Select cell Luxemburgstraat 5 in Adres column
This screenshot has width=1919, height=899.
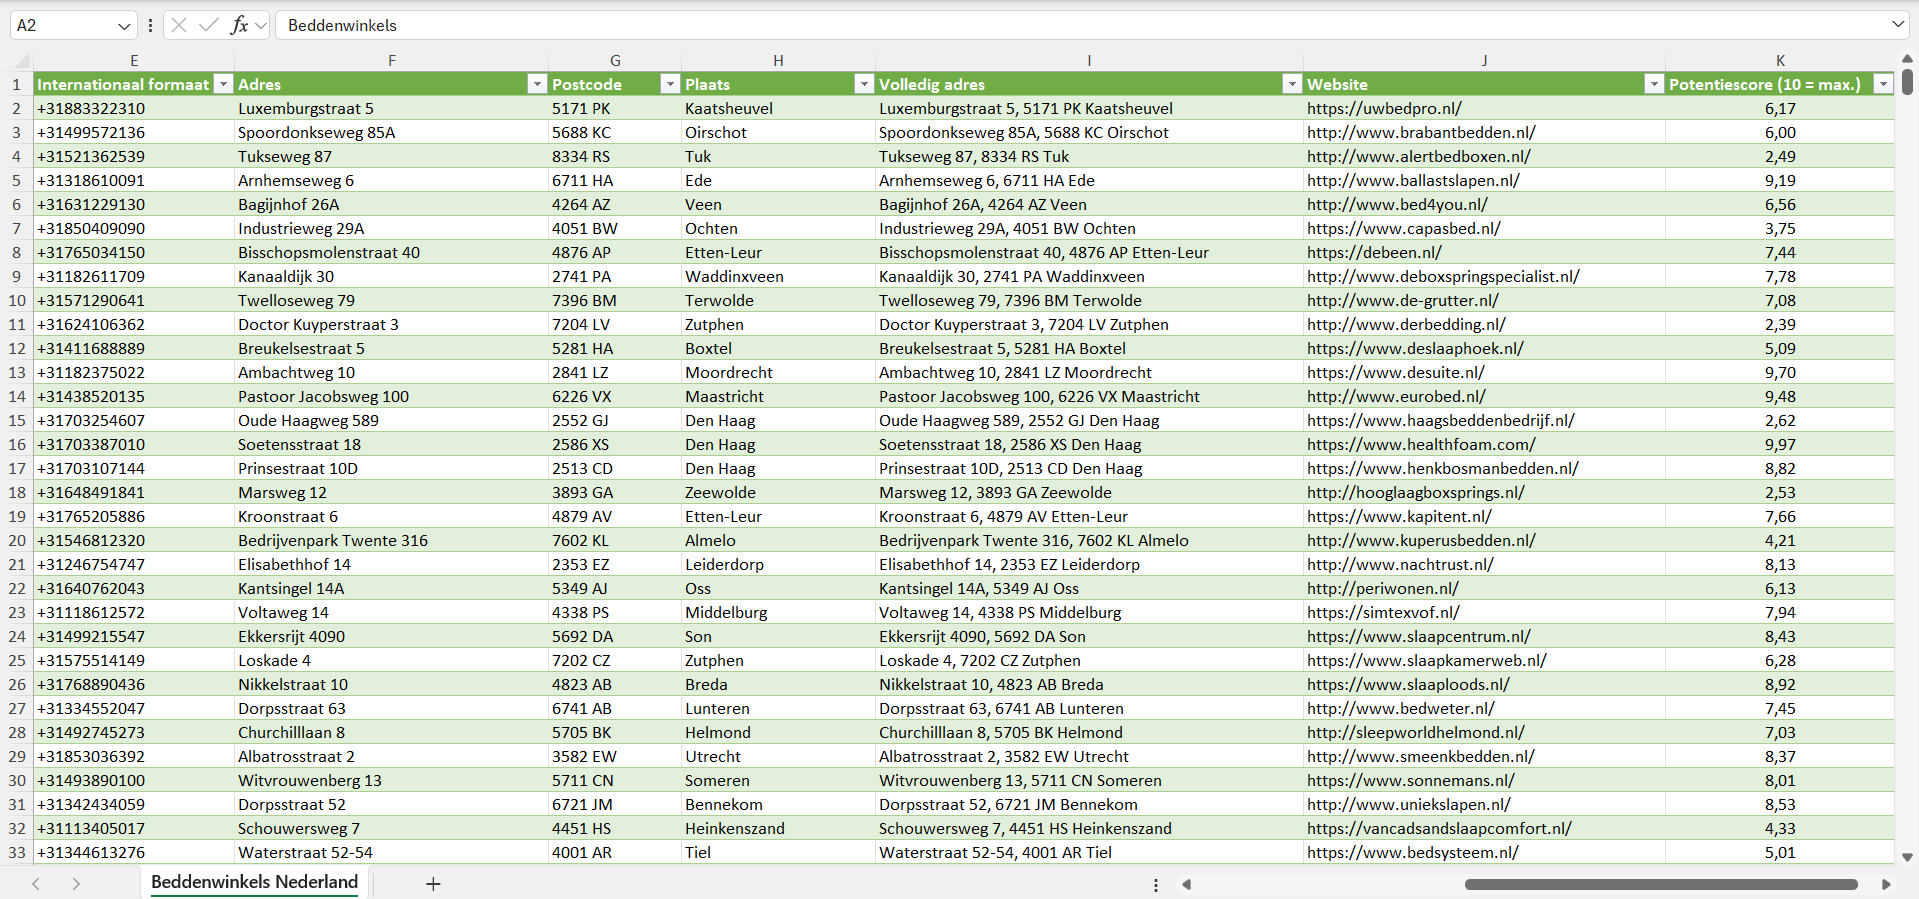pos(392,108)
